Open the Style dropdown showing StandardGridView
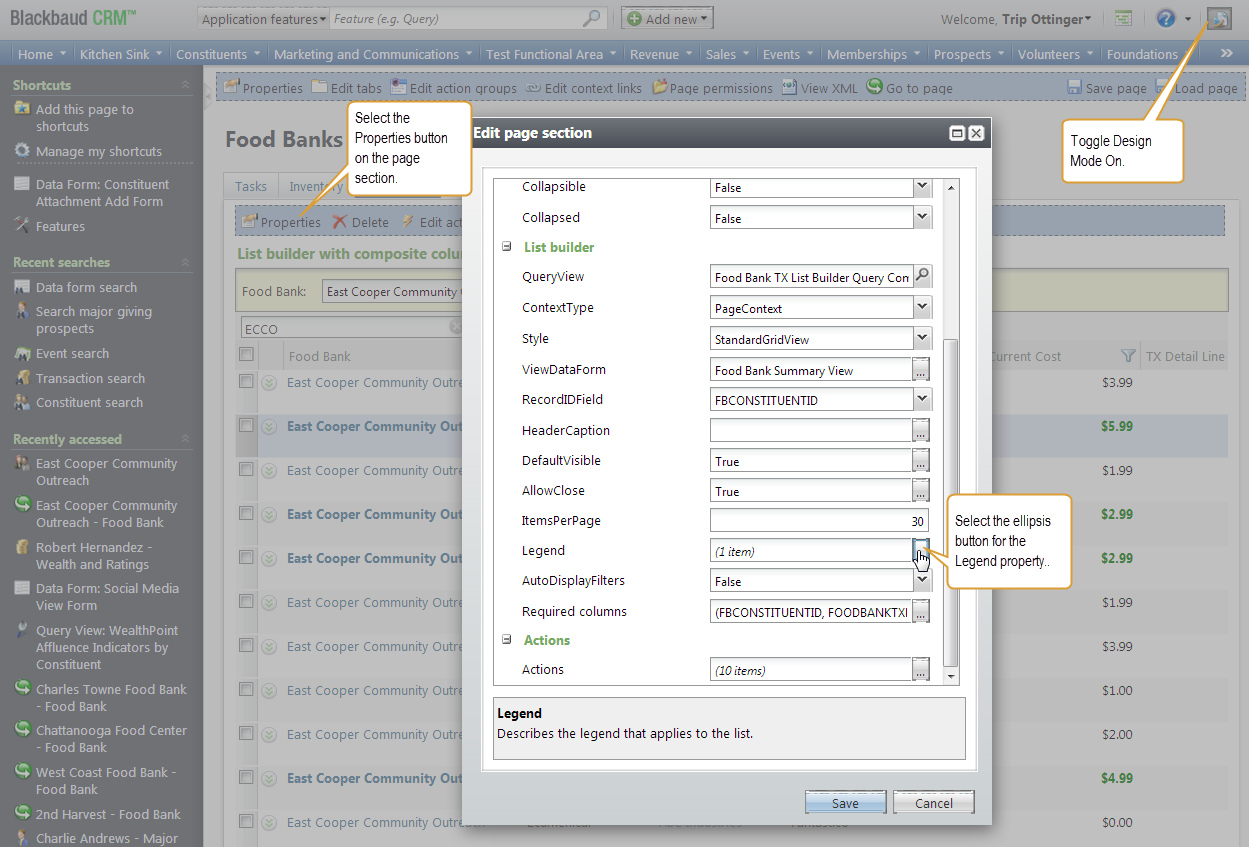Screen dimensions: 1249x847 coord(922,339)
